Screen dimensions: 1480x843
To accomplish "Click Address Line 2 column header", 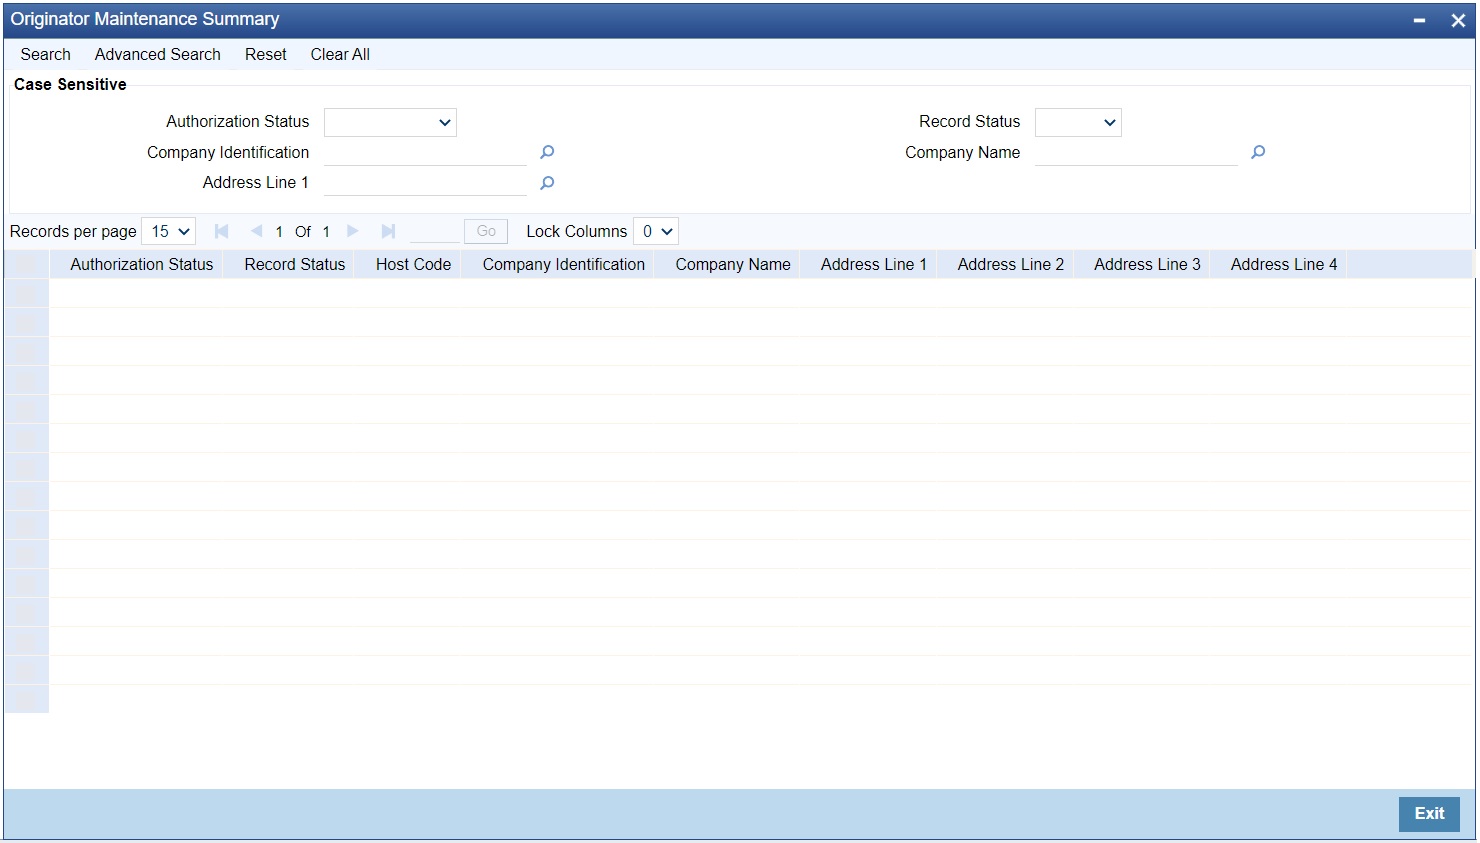I will (1011, 264).
